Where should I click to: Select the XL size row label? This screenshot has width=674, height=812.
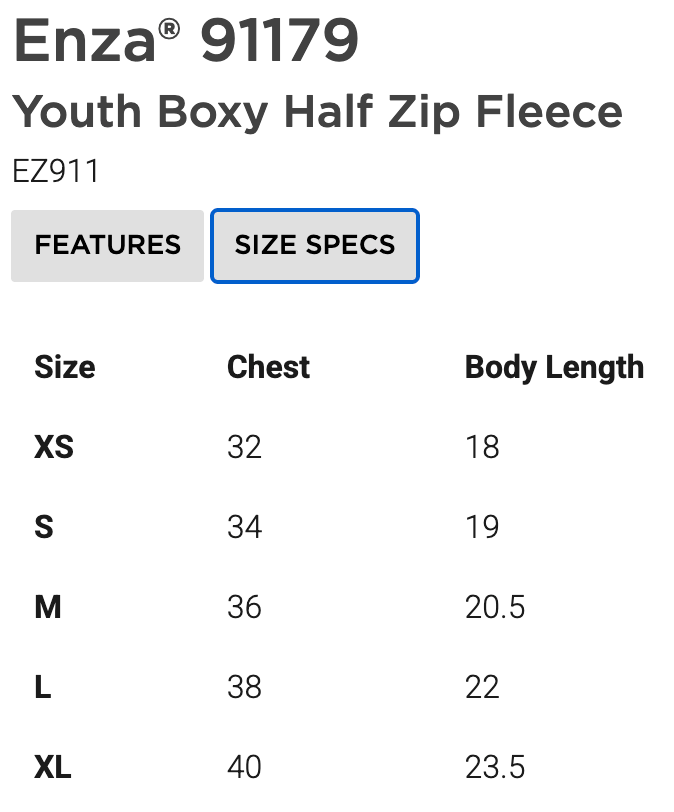(x=53, y=767)
